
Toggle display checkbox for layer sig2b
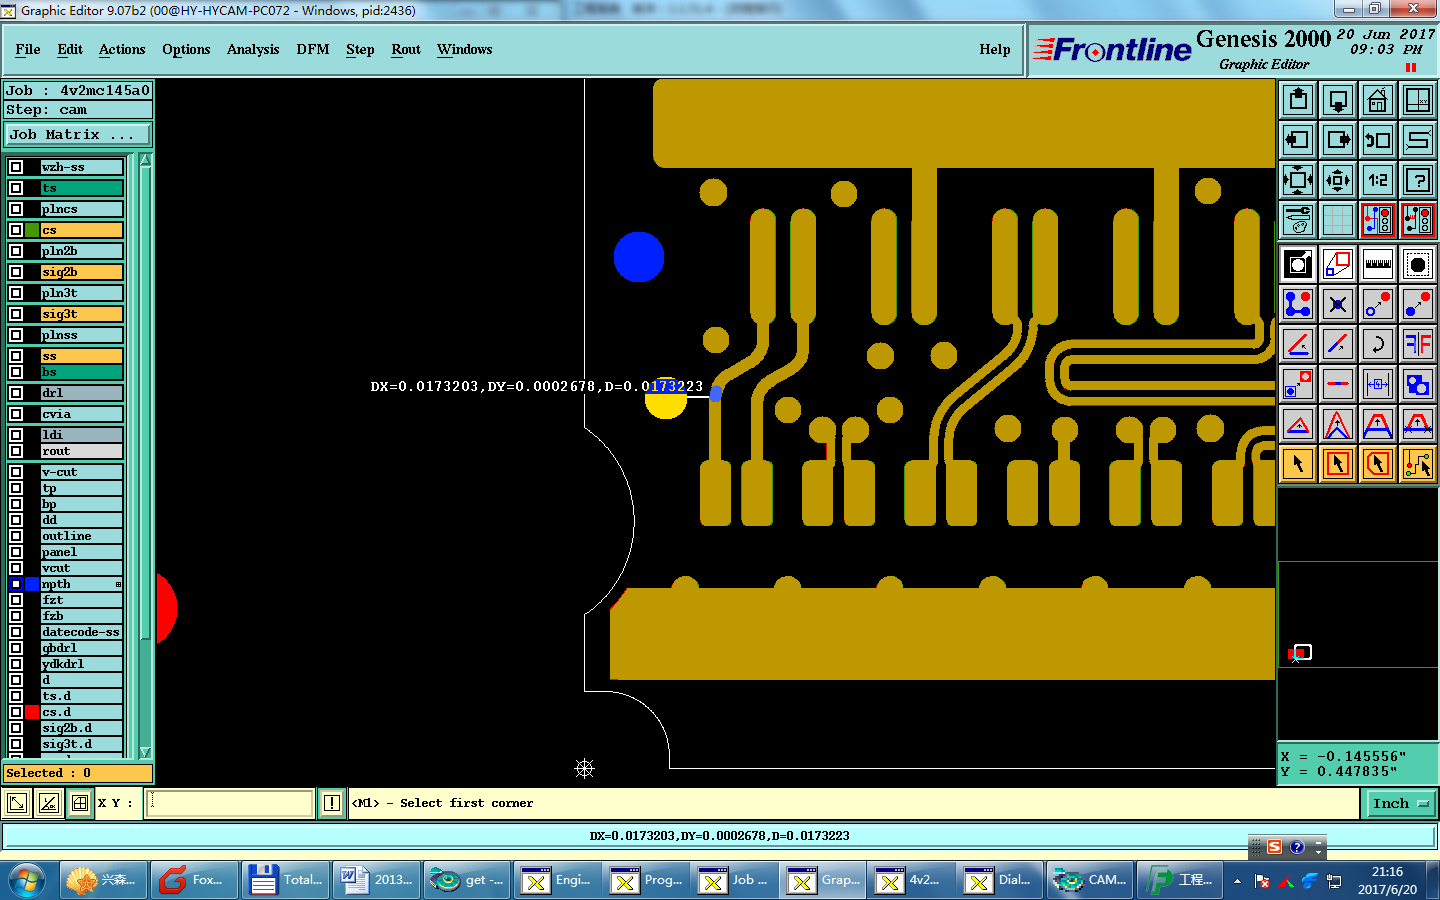click(16, 272)
